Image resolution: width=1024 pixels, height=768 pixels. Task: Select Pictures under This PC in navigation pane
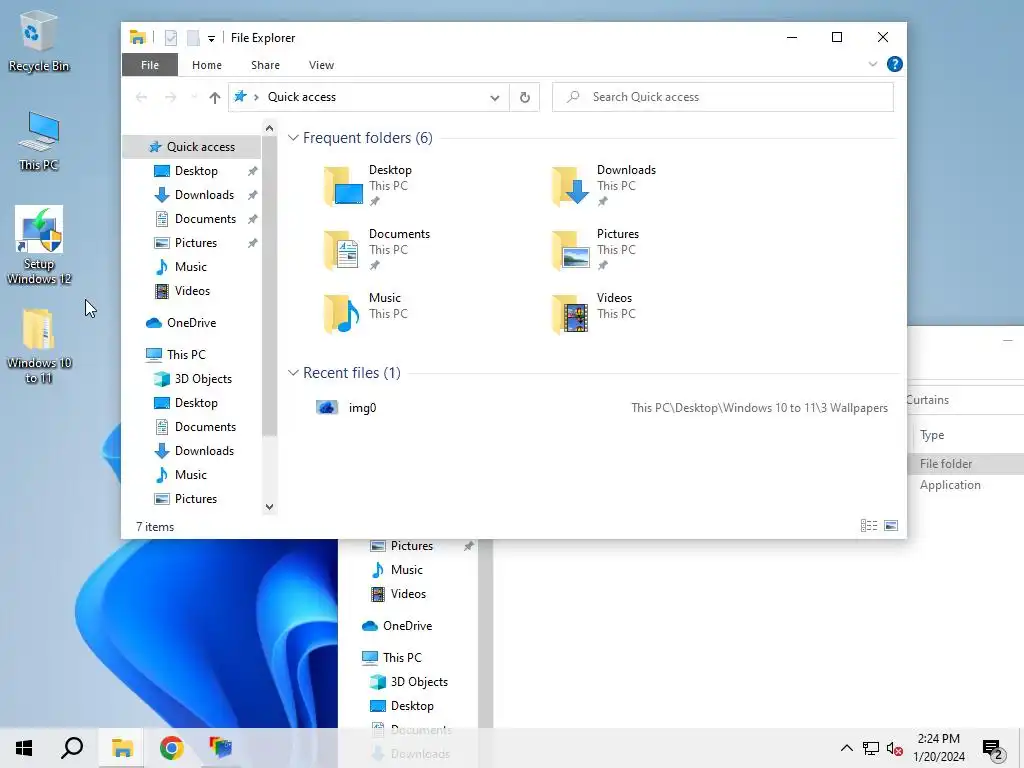point(195,499)
